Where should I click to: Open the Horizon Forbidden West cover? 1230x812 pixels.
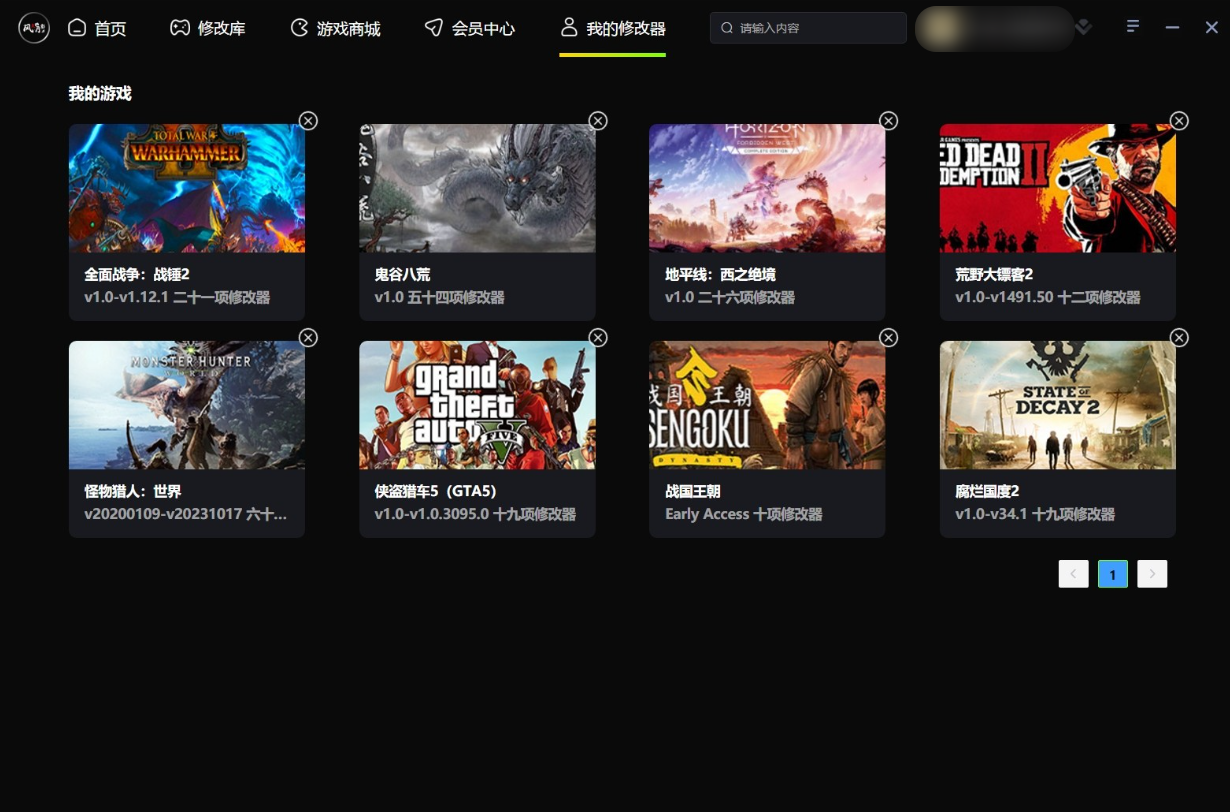[767, 188]
